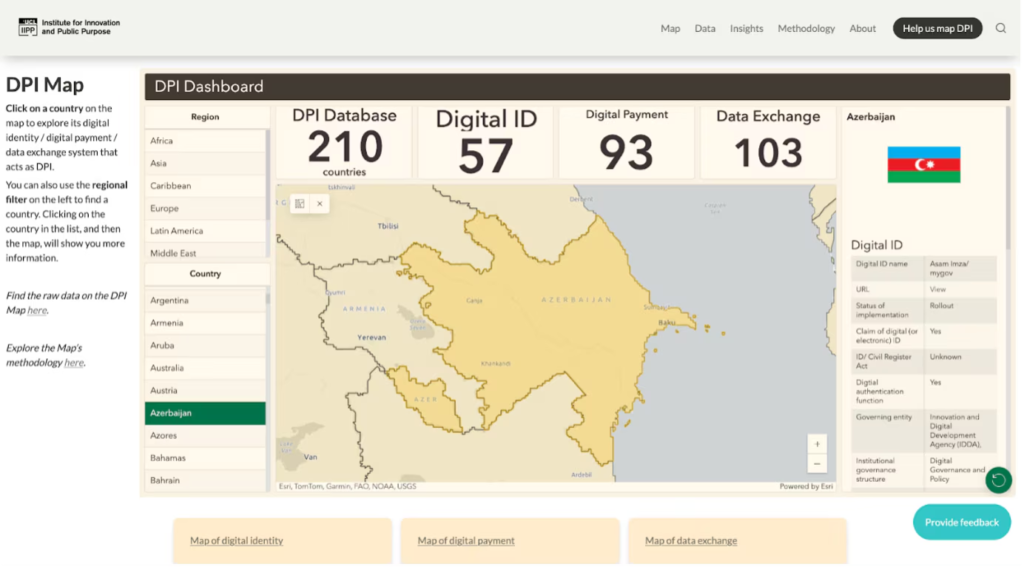Click the Country list scrollbar

267,297
